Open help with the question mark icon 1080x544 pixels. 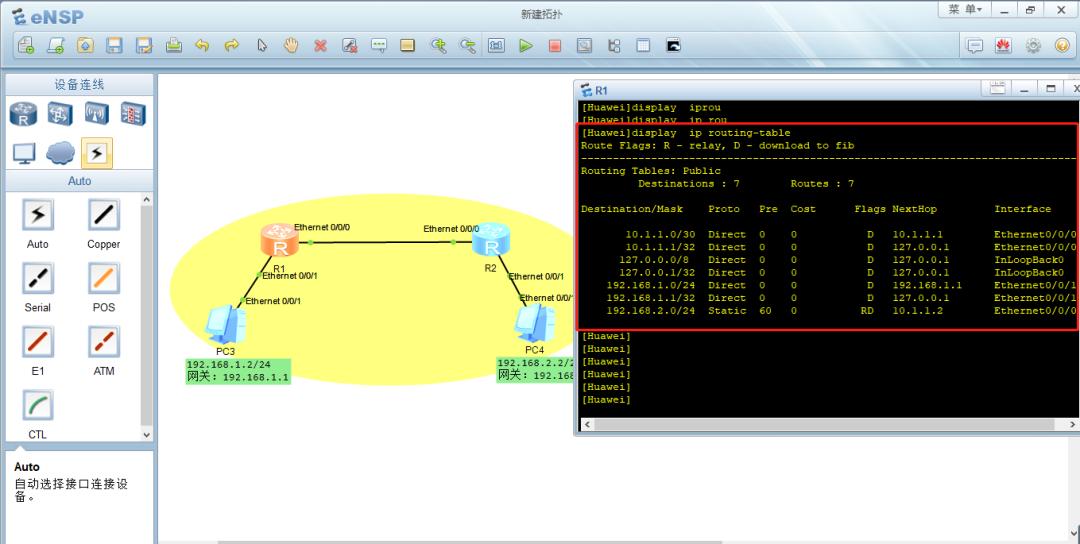(x=1062, y=46)
